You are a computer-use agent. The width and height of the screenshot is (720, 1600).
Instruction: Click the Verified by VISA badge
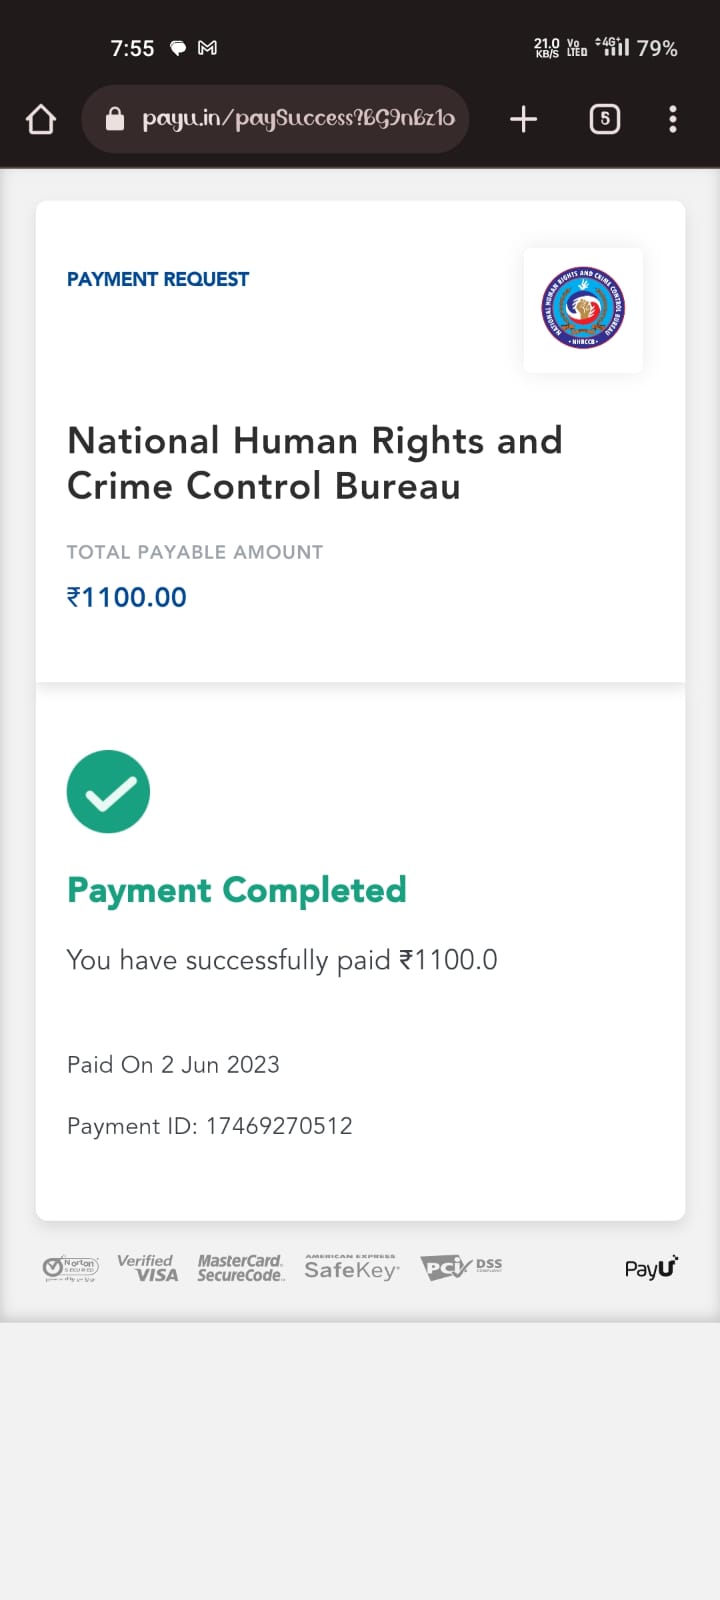148,1268
